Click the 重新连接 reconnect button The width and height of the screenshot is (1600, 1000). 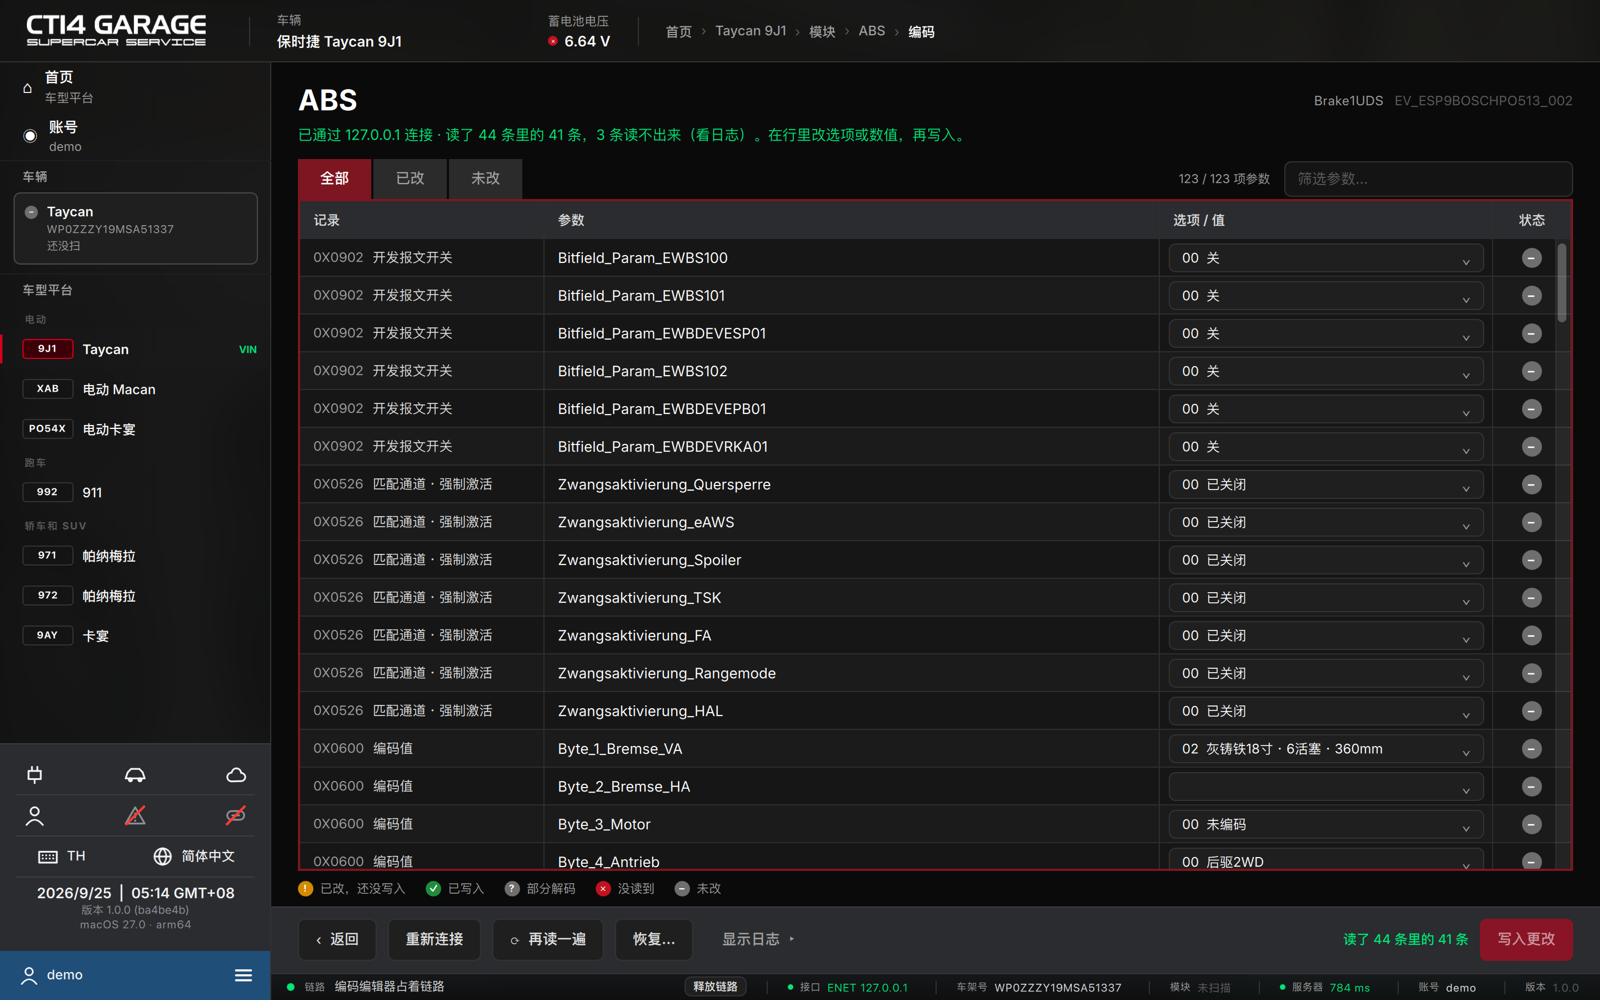[434, 939]
